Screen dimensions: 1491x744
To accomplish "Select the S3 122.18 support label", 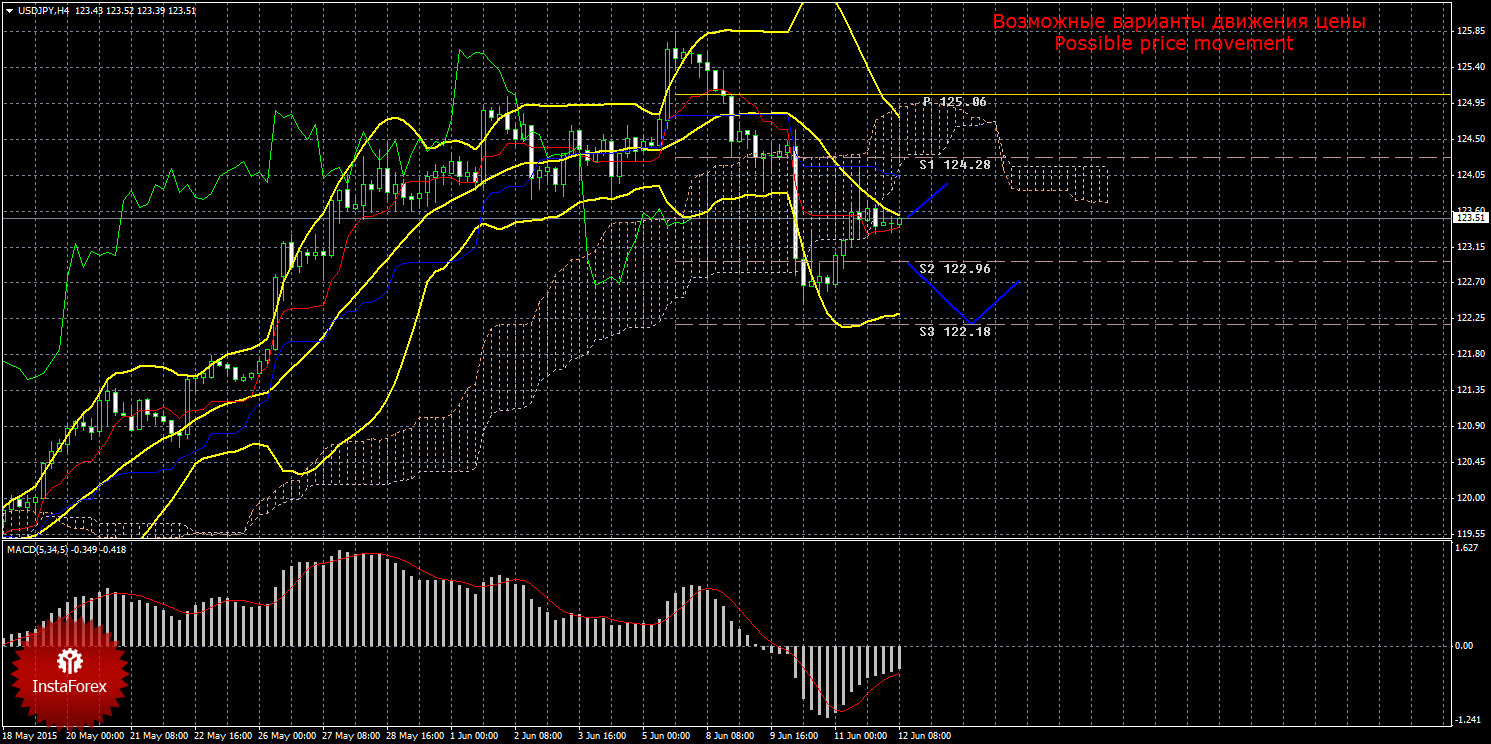I will [x=954, y=331].
